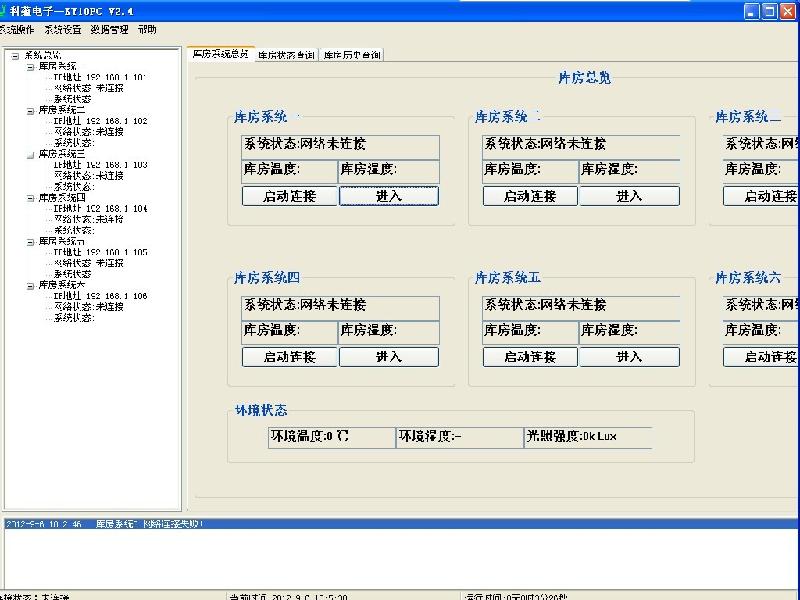Click the 运行时间 status bar entry

tap(516, 596)
